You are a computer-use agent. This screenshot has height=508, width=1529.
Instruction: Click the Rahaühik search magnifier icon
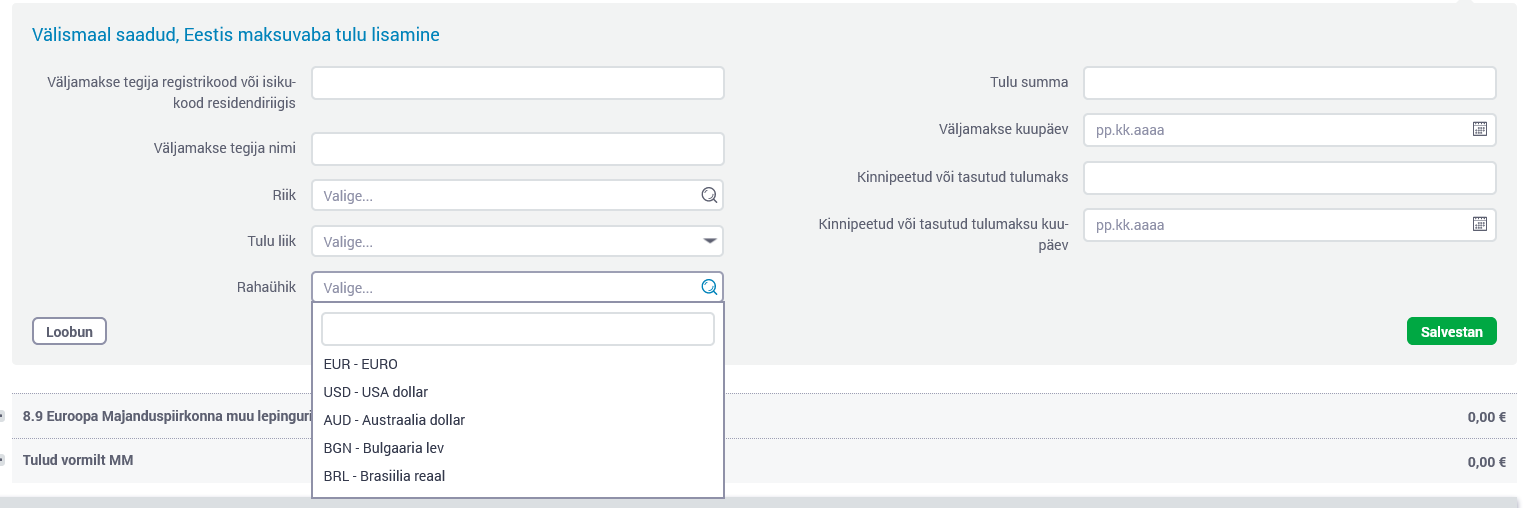(x=709, y=287)
